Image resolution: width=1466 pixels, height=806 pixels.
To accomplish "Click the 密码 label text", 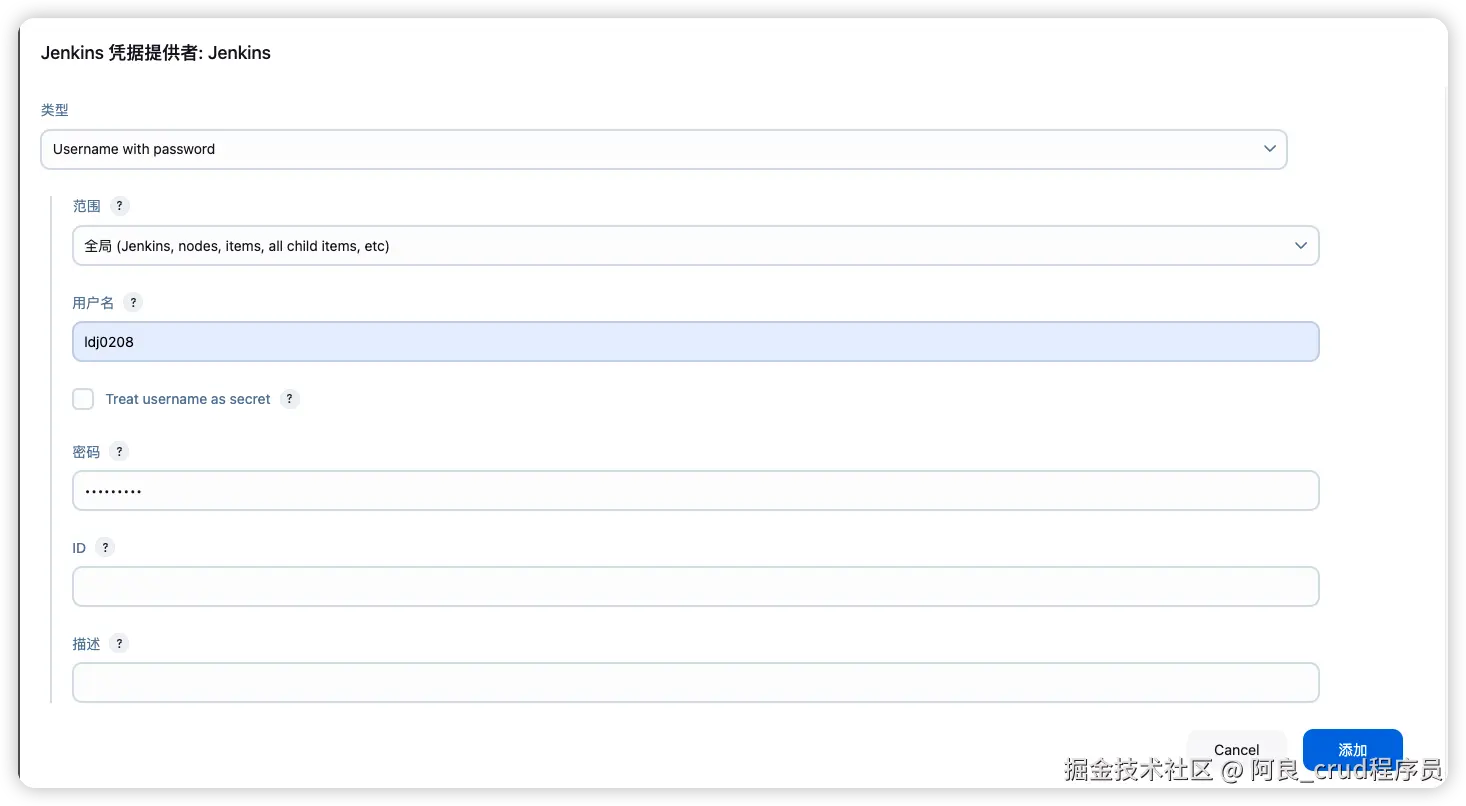I will click(87, 452).
